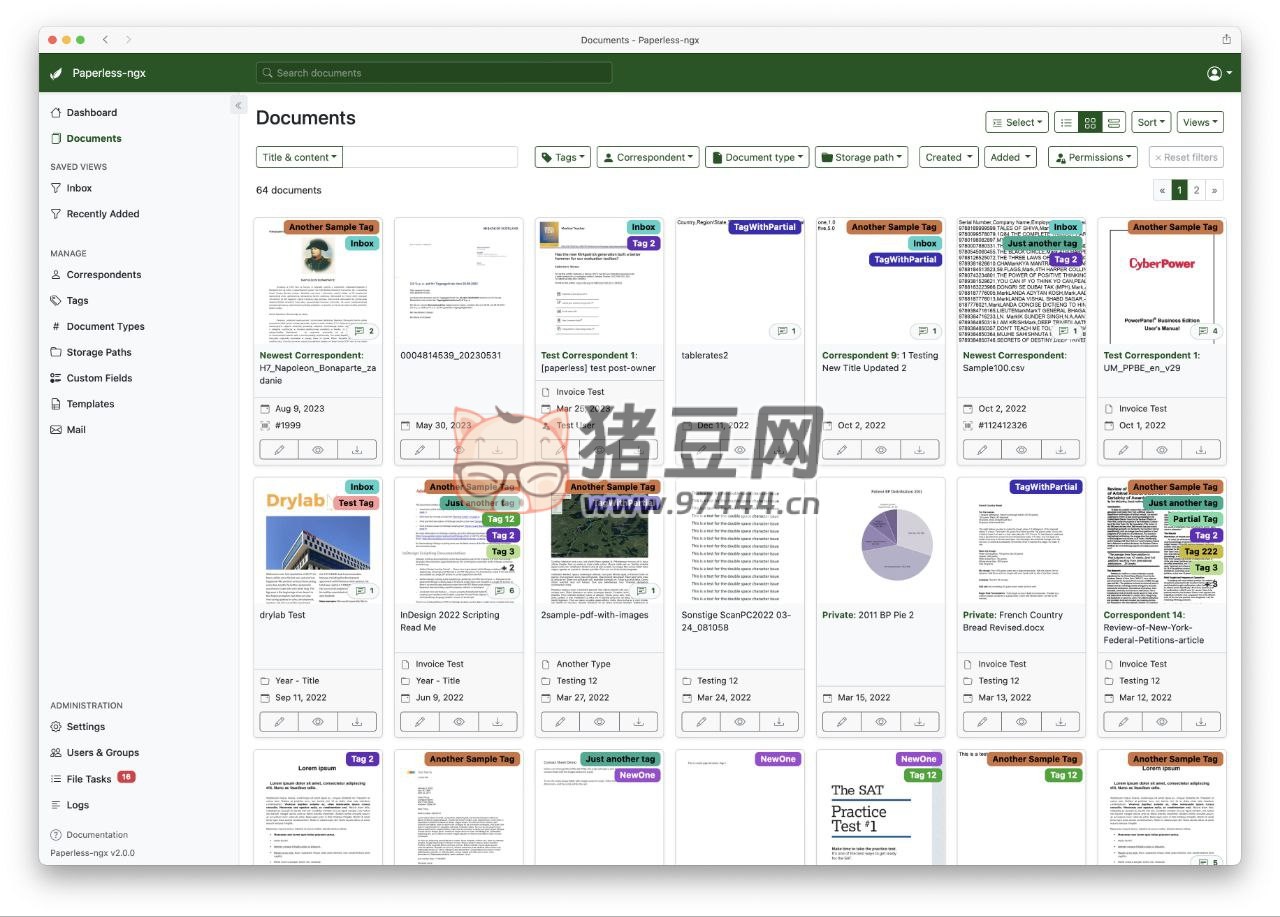This screenshot has width=1280, height=917.
Task: Open preview of 1 Testing New Title Updated 2
Action: pyautogui.click(x=880, y=450)
